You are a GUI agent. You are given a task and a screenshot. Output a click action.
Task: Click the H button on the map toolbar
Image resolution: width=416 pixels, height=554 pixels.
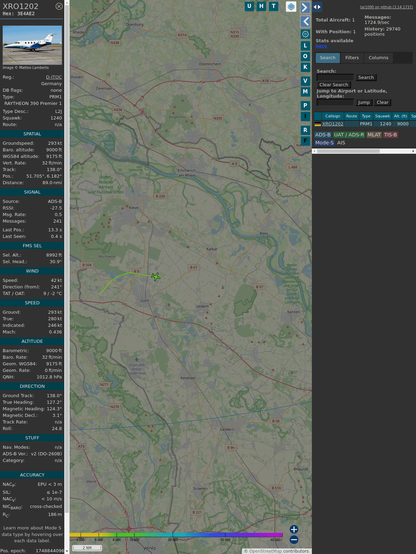click(x=262, y=6)
